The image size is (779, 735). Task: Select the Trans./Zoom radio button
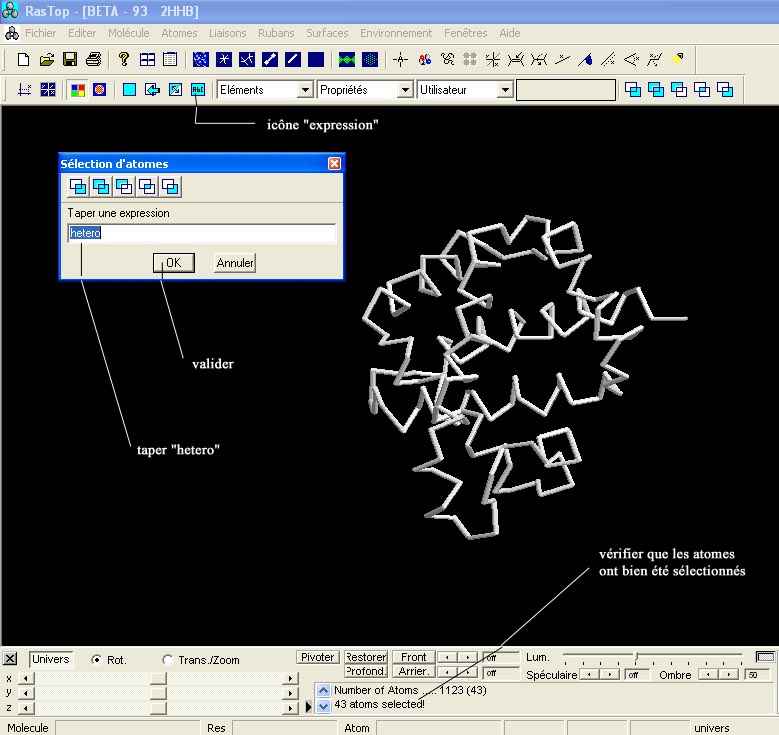167,660
